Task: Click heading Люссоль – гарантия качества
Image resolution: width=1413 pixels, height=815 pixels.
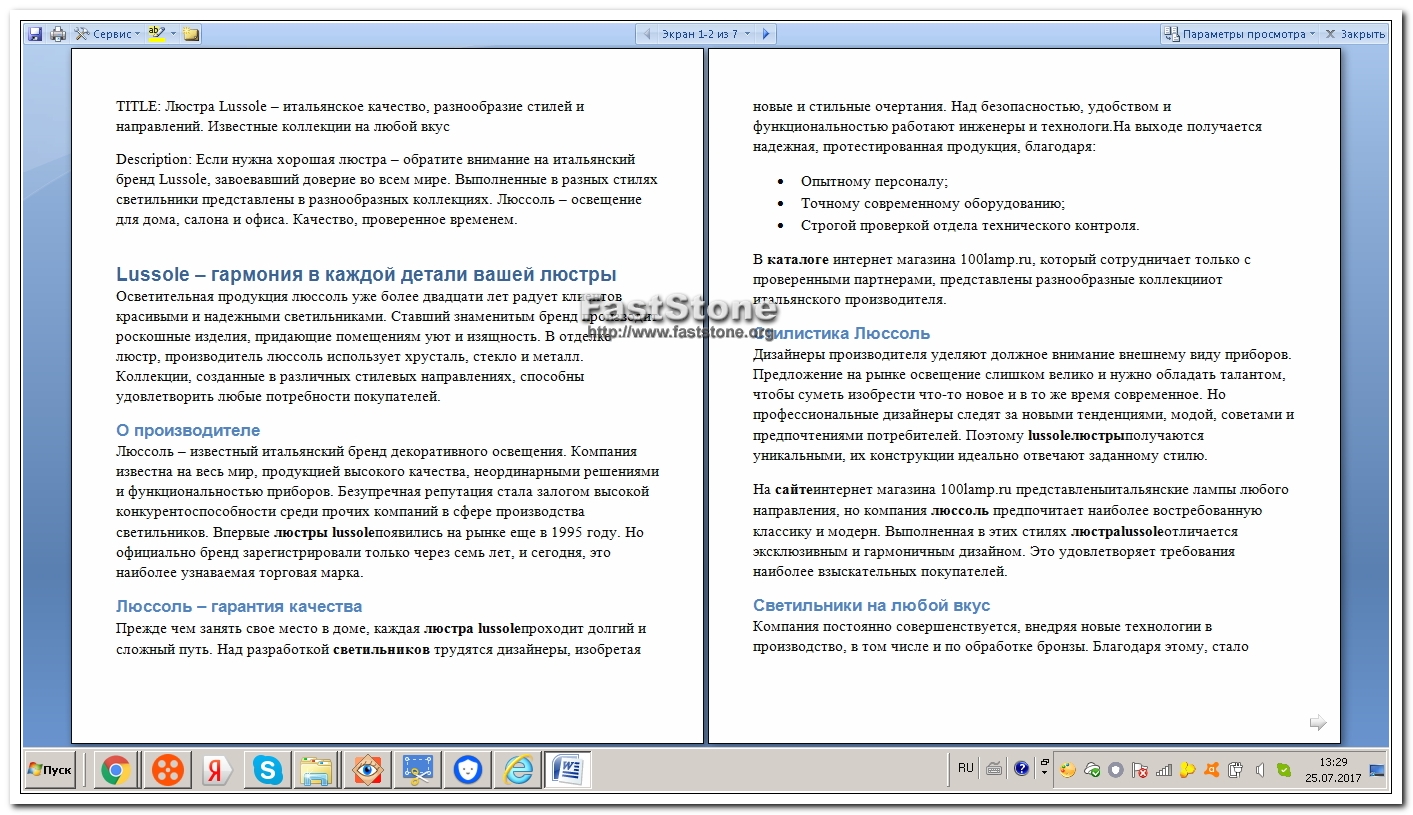Action: click(x=239, y=606)
